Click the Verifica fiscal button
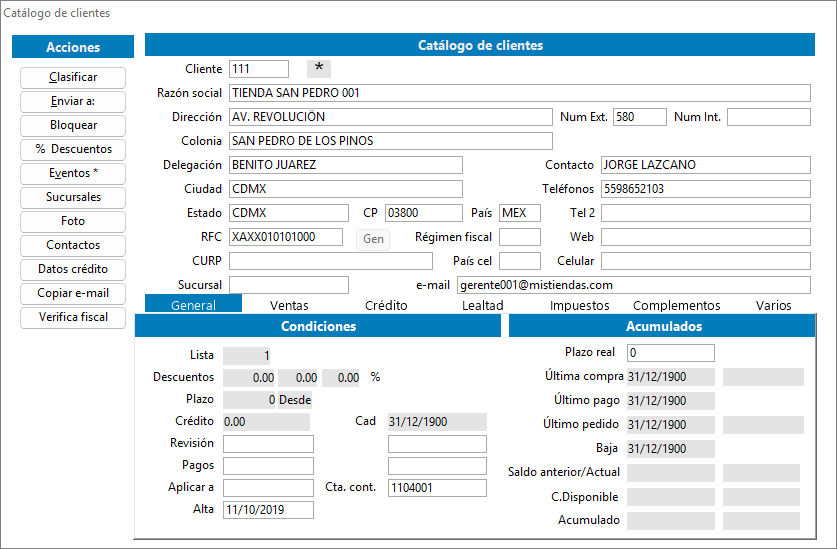837x549 pixels. click(x=73, y=318)
